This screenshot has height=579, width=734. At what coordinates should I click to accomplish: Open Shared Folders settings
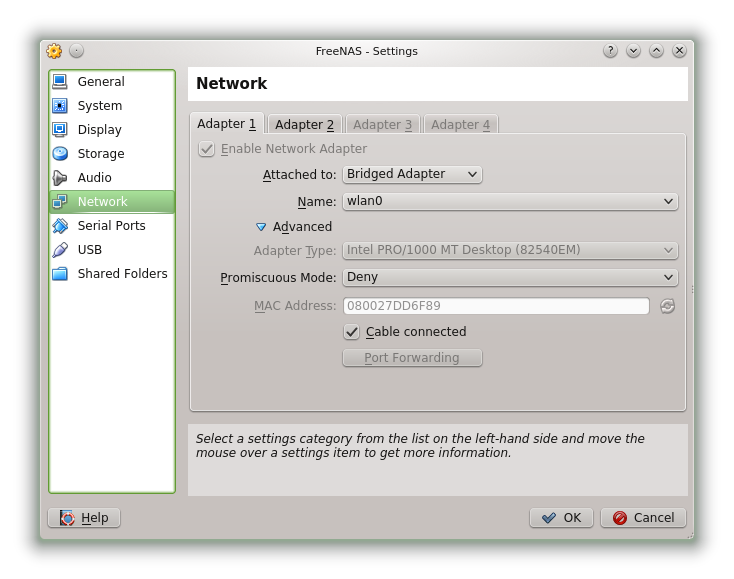pos(112,273)
